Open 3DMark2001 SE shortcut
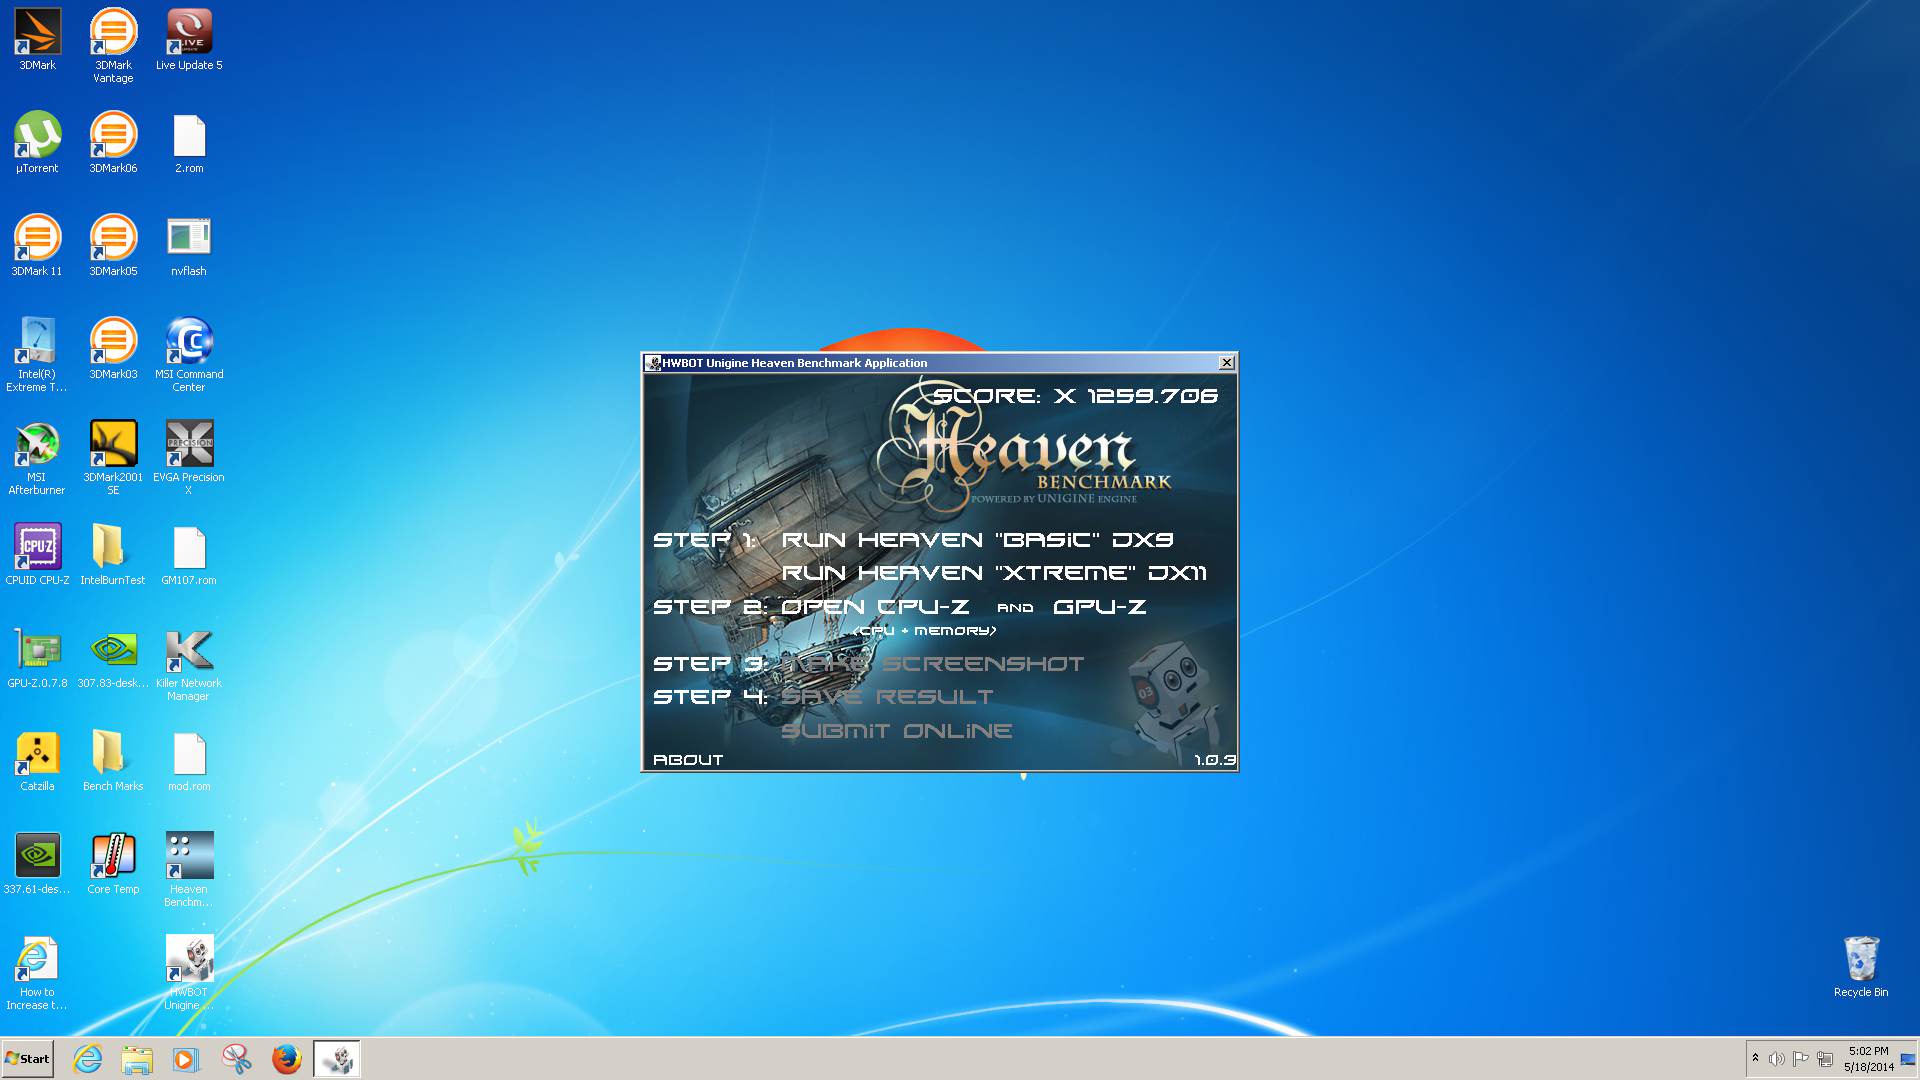Viewport: 1920px width, 1080px height. tap(113, 458)
